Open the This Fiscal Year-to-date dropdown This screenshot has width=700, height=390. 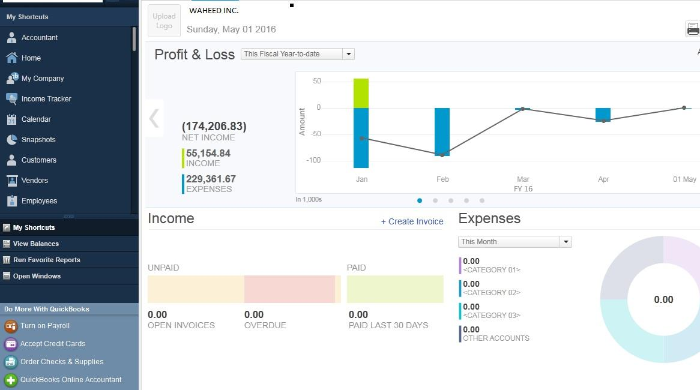[x=298, y=54]
